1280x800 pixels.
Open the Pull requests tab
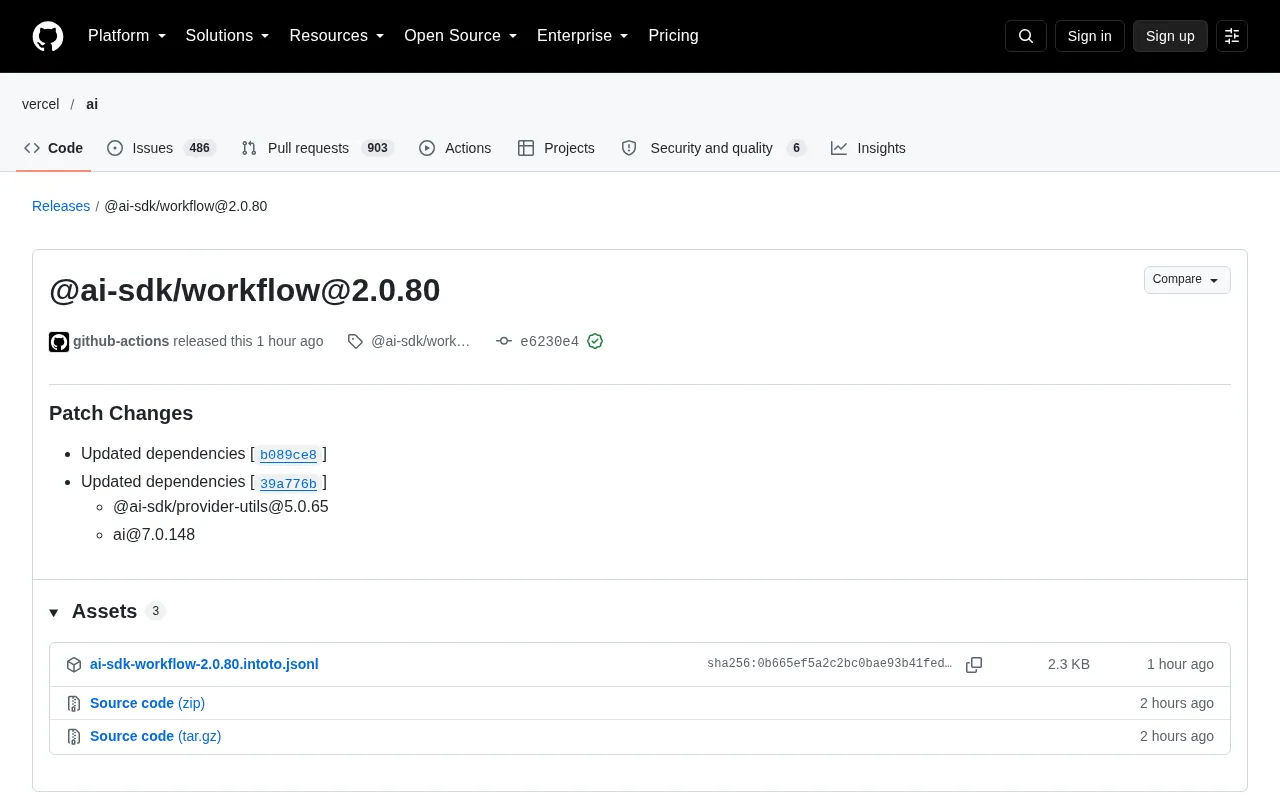[318, 148]
